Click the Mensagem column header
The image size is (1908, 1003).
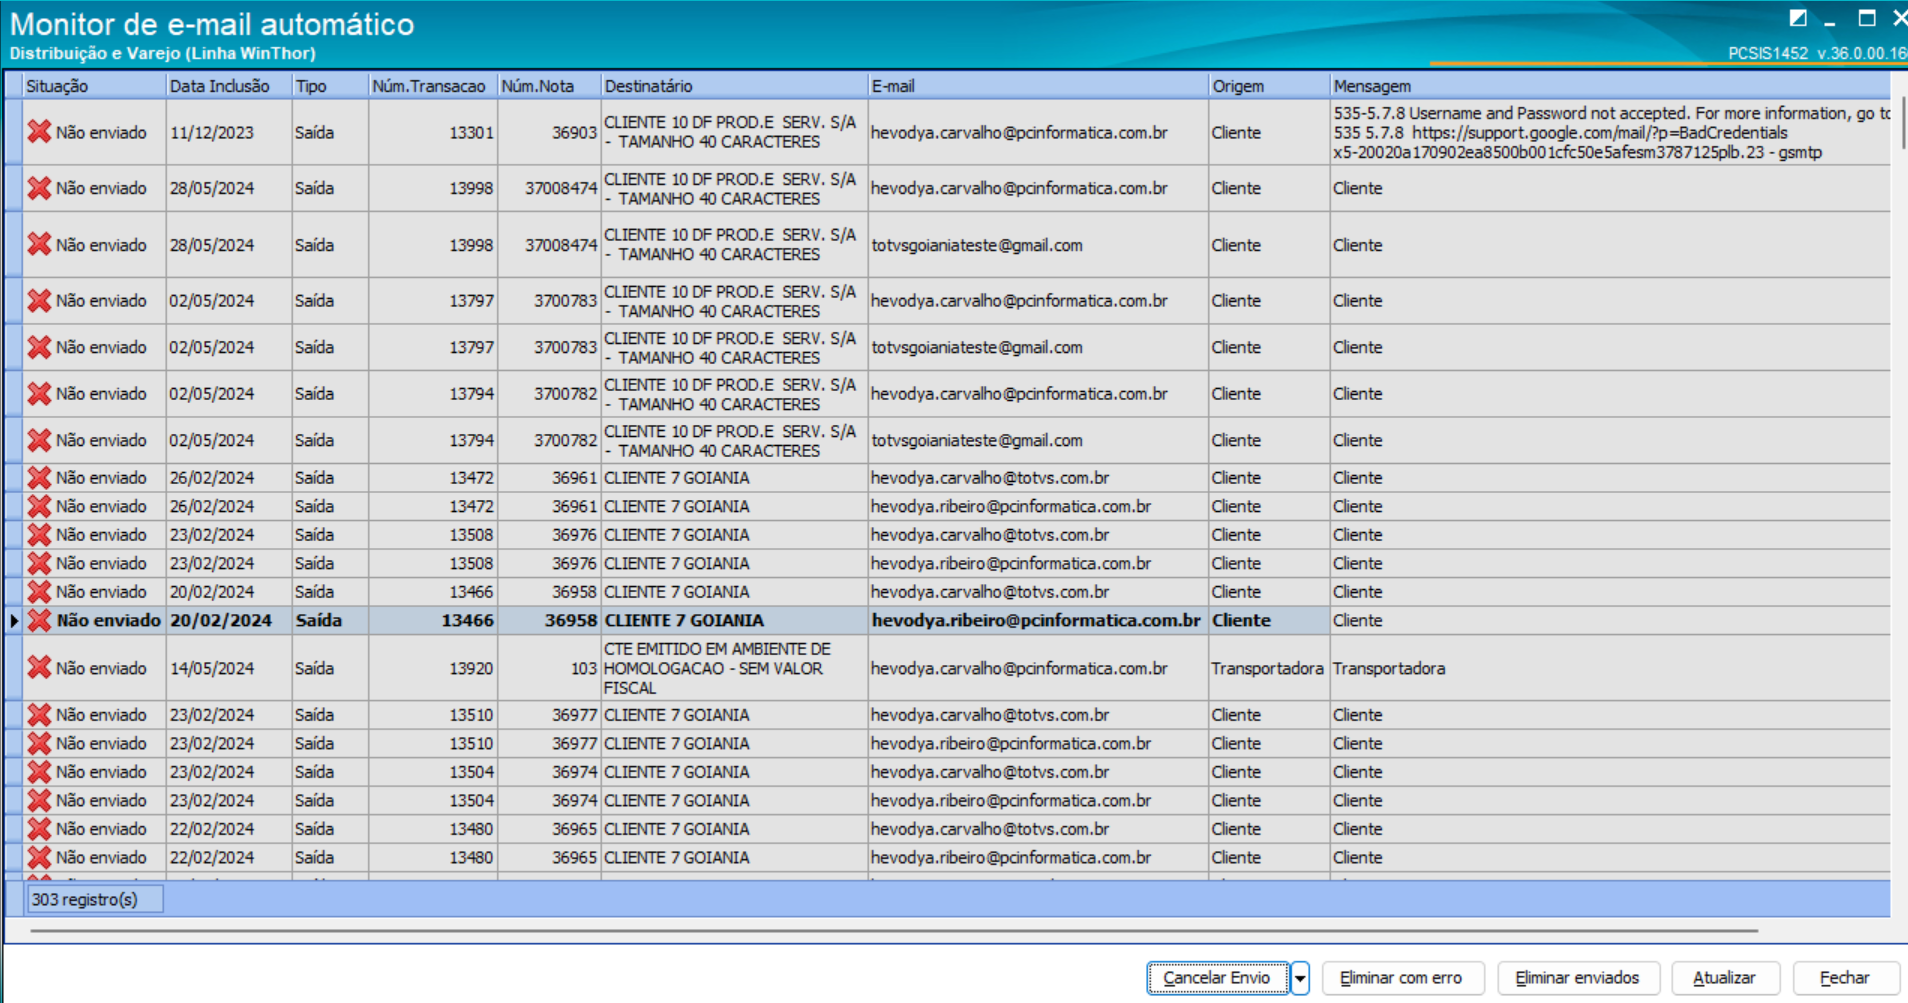[x=1610, y=86]
